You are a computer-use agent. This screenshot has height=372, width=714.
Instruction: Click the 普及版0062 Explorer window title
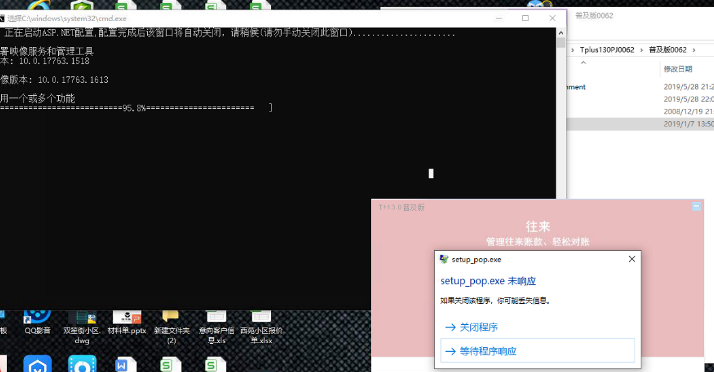point(594,15)
